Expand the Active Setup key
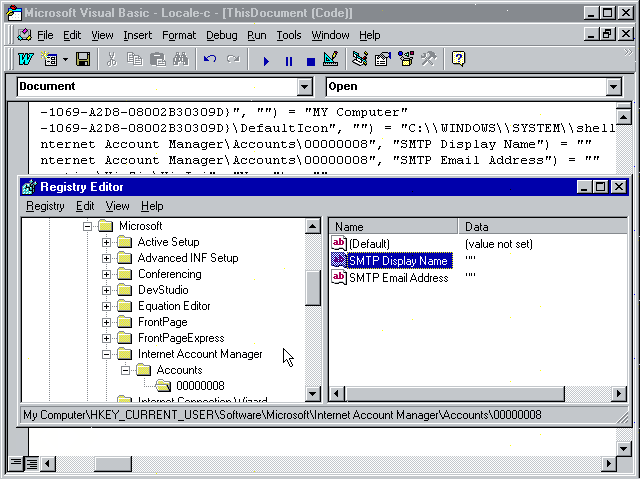The width and height of the screenshot is (640, 480). (106, 242)
